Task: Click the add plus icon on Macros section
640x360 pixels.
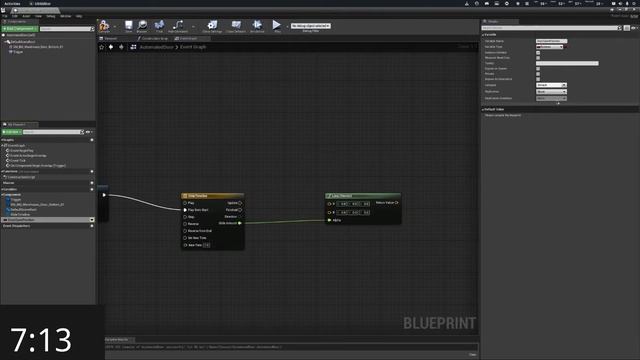Action: (92, 183)
